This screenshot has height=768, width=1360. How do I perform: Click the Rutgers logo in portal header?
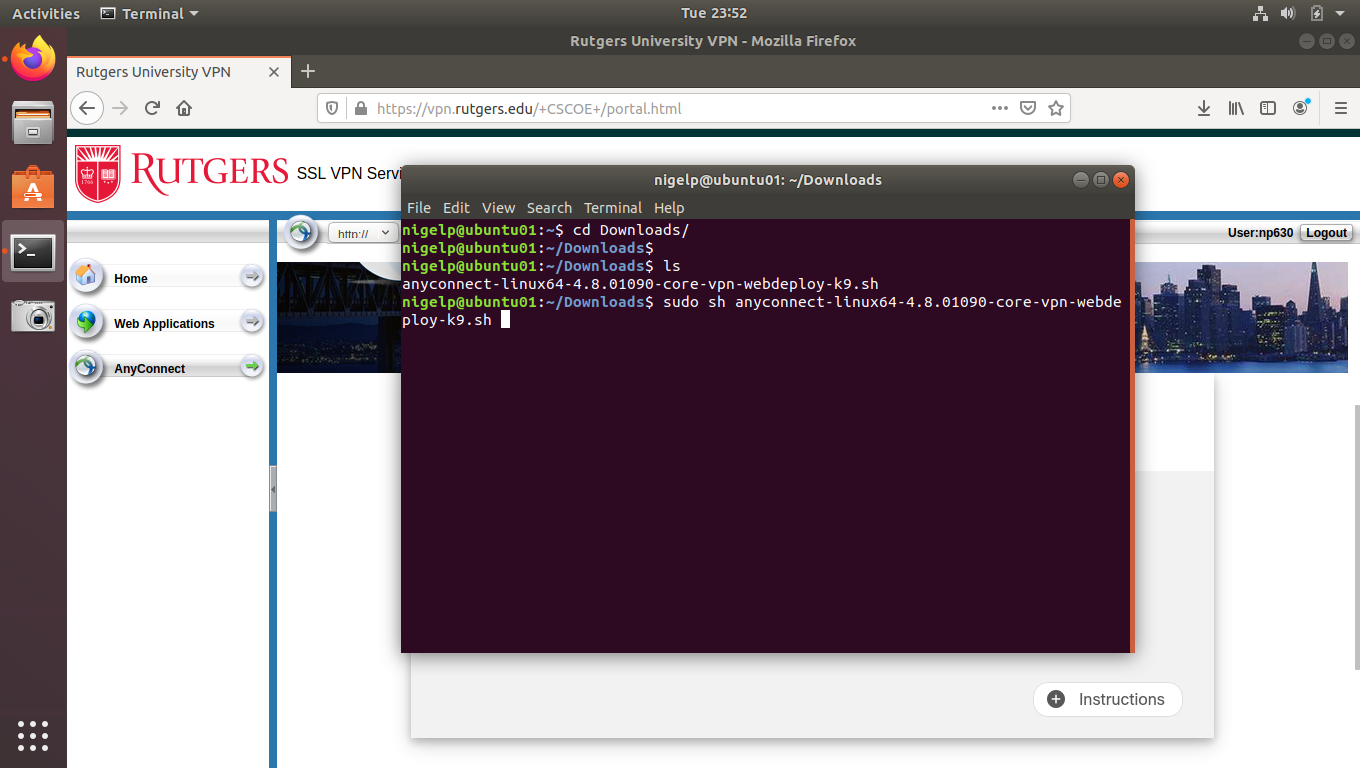pyautogui.click(x=182, y=174)
